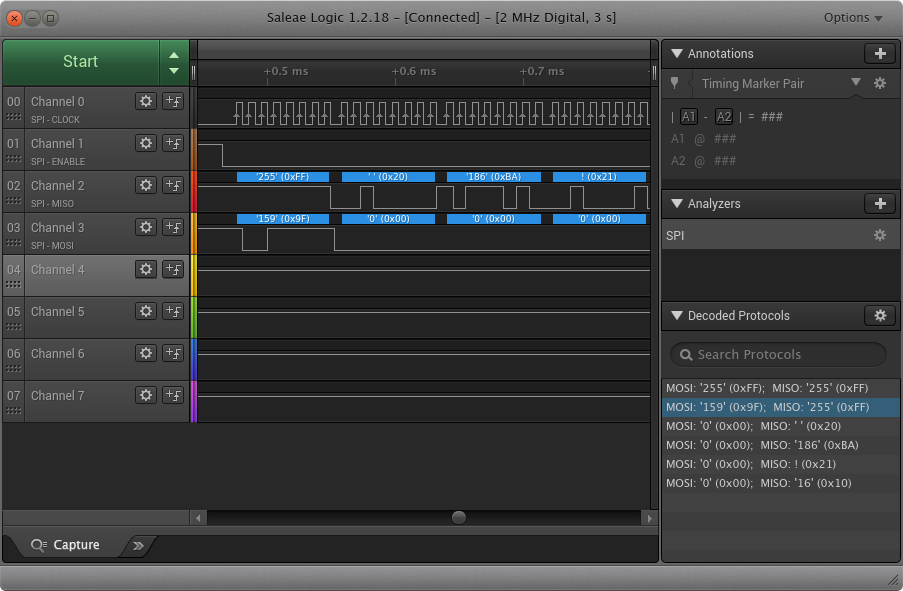903x591 pixels.
Task: Set trigger on Channel 6
Action: point(173,354)
